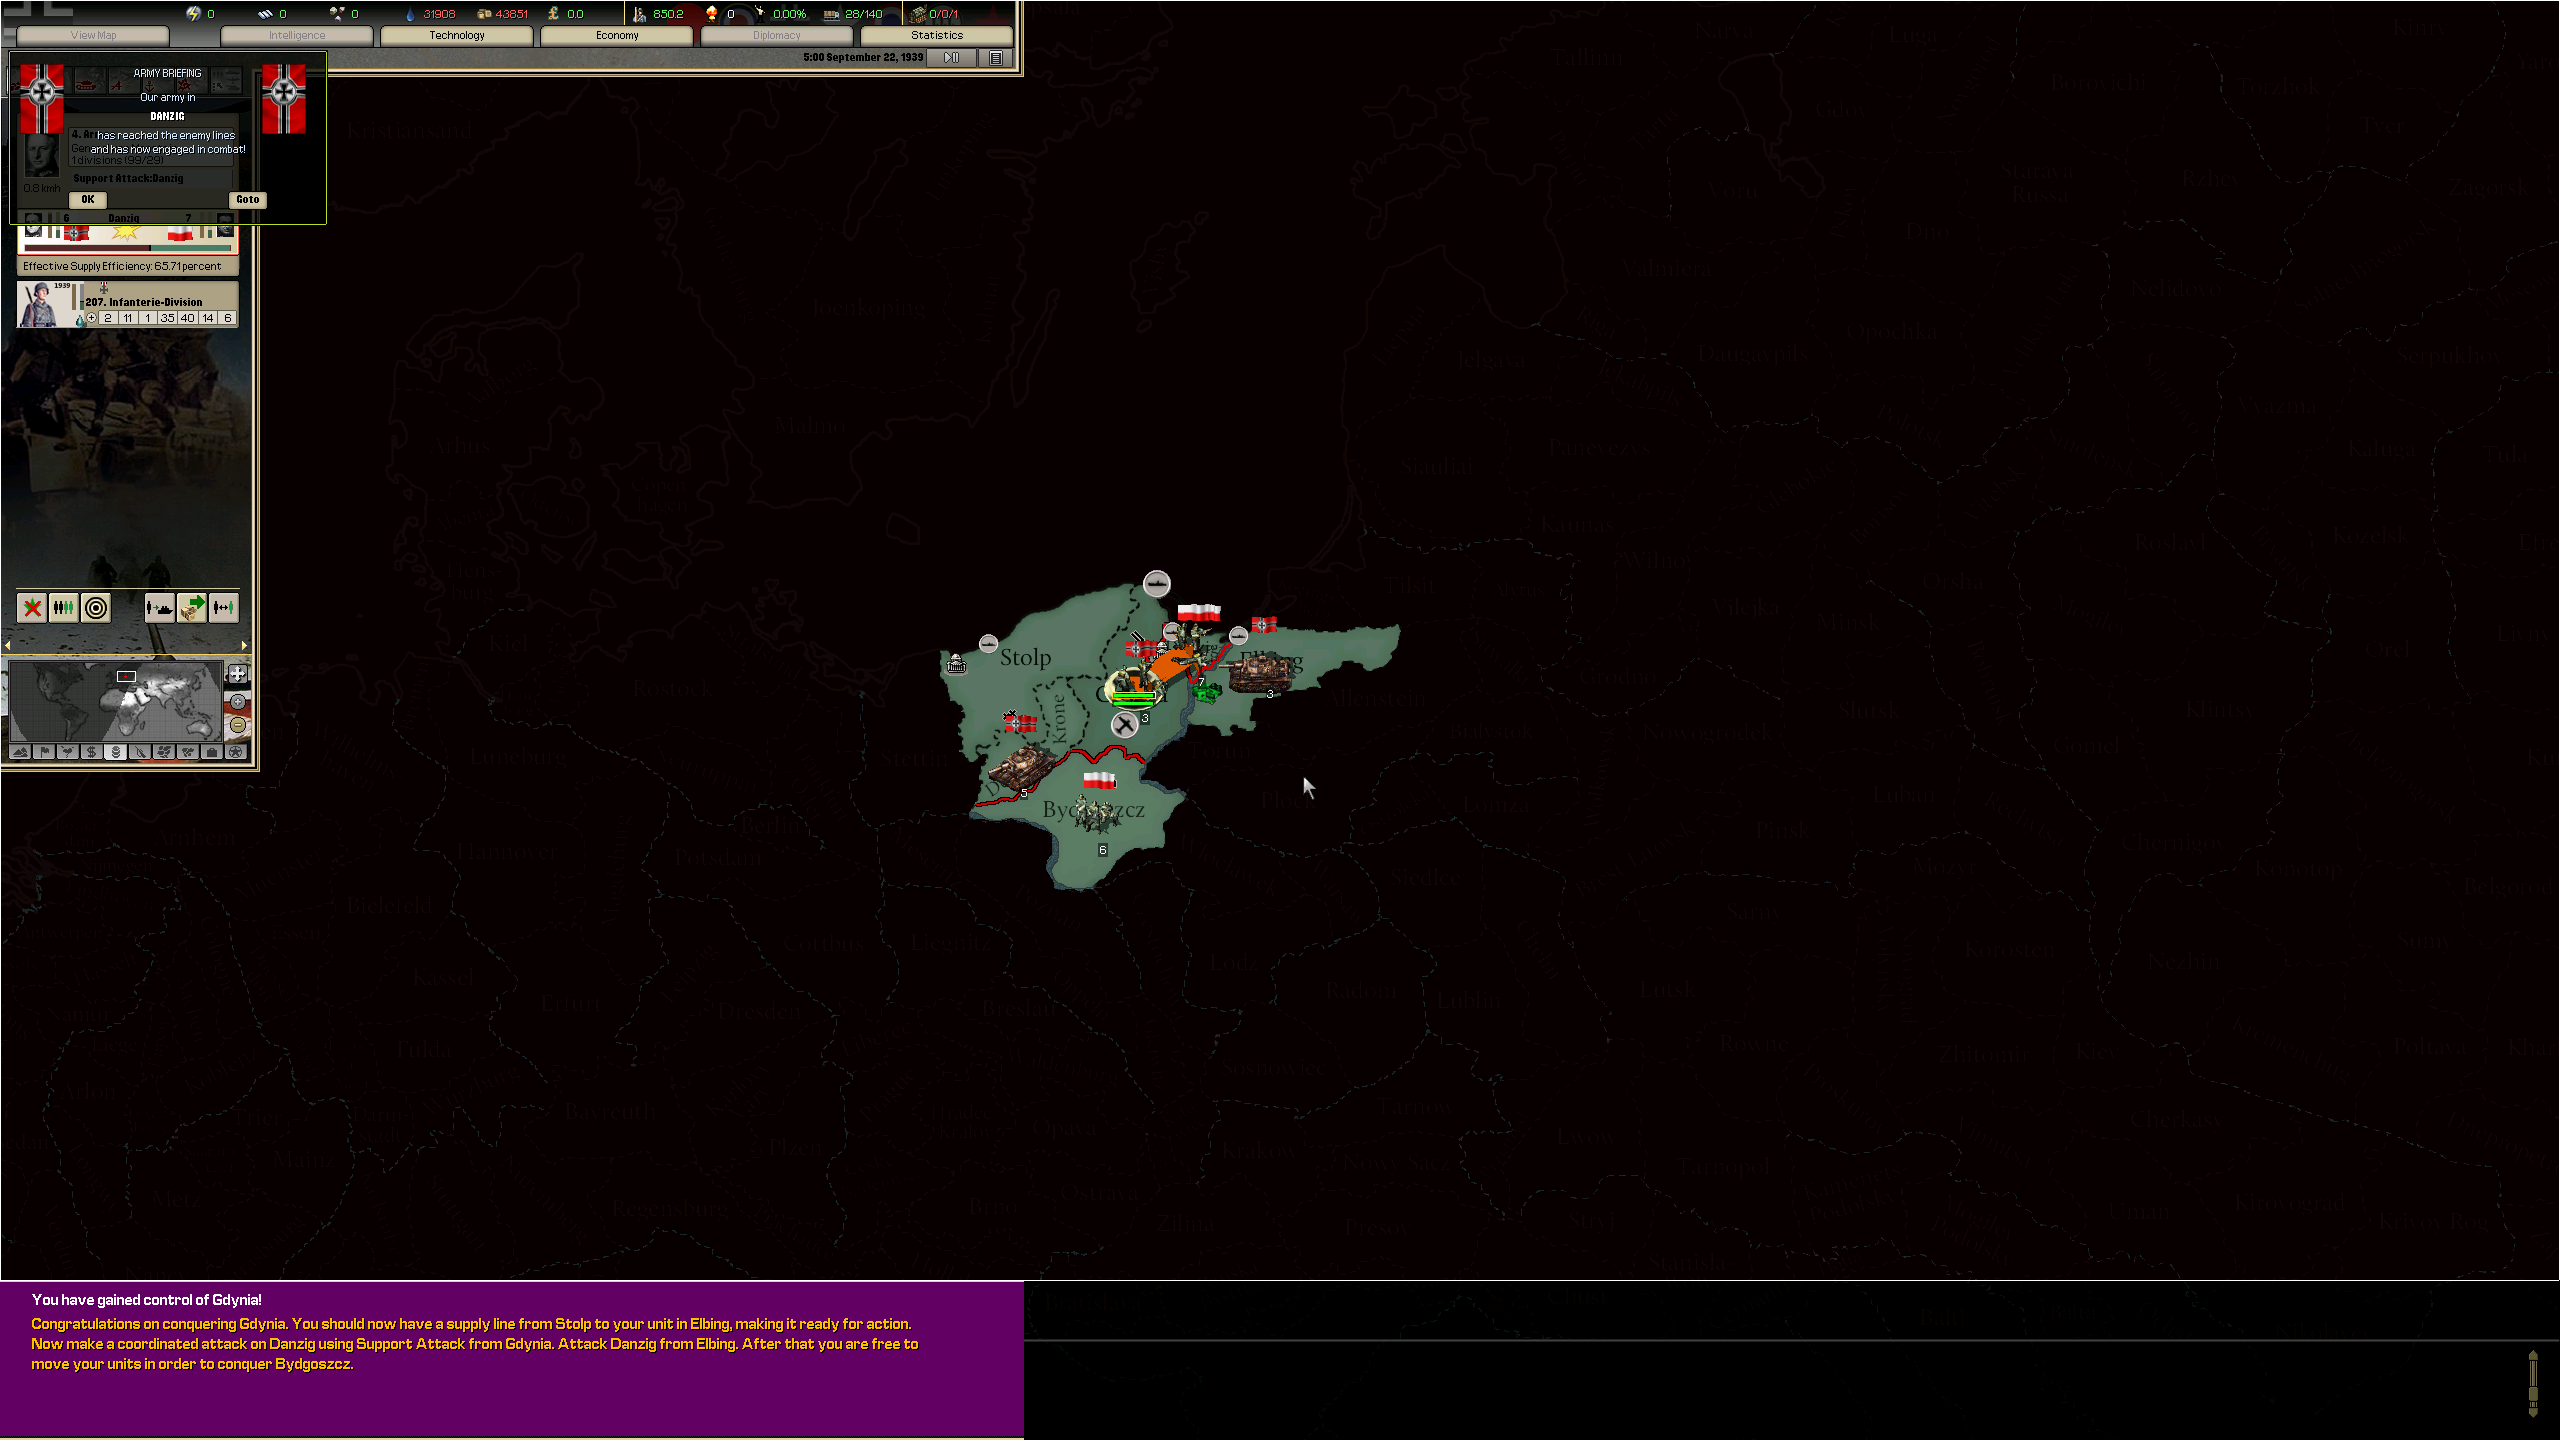The width and height of the screenshot is (2560, 1440).
Task: Open the Technology tab
Action: click(457, 35)
